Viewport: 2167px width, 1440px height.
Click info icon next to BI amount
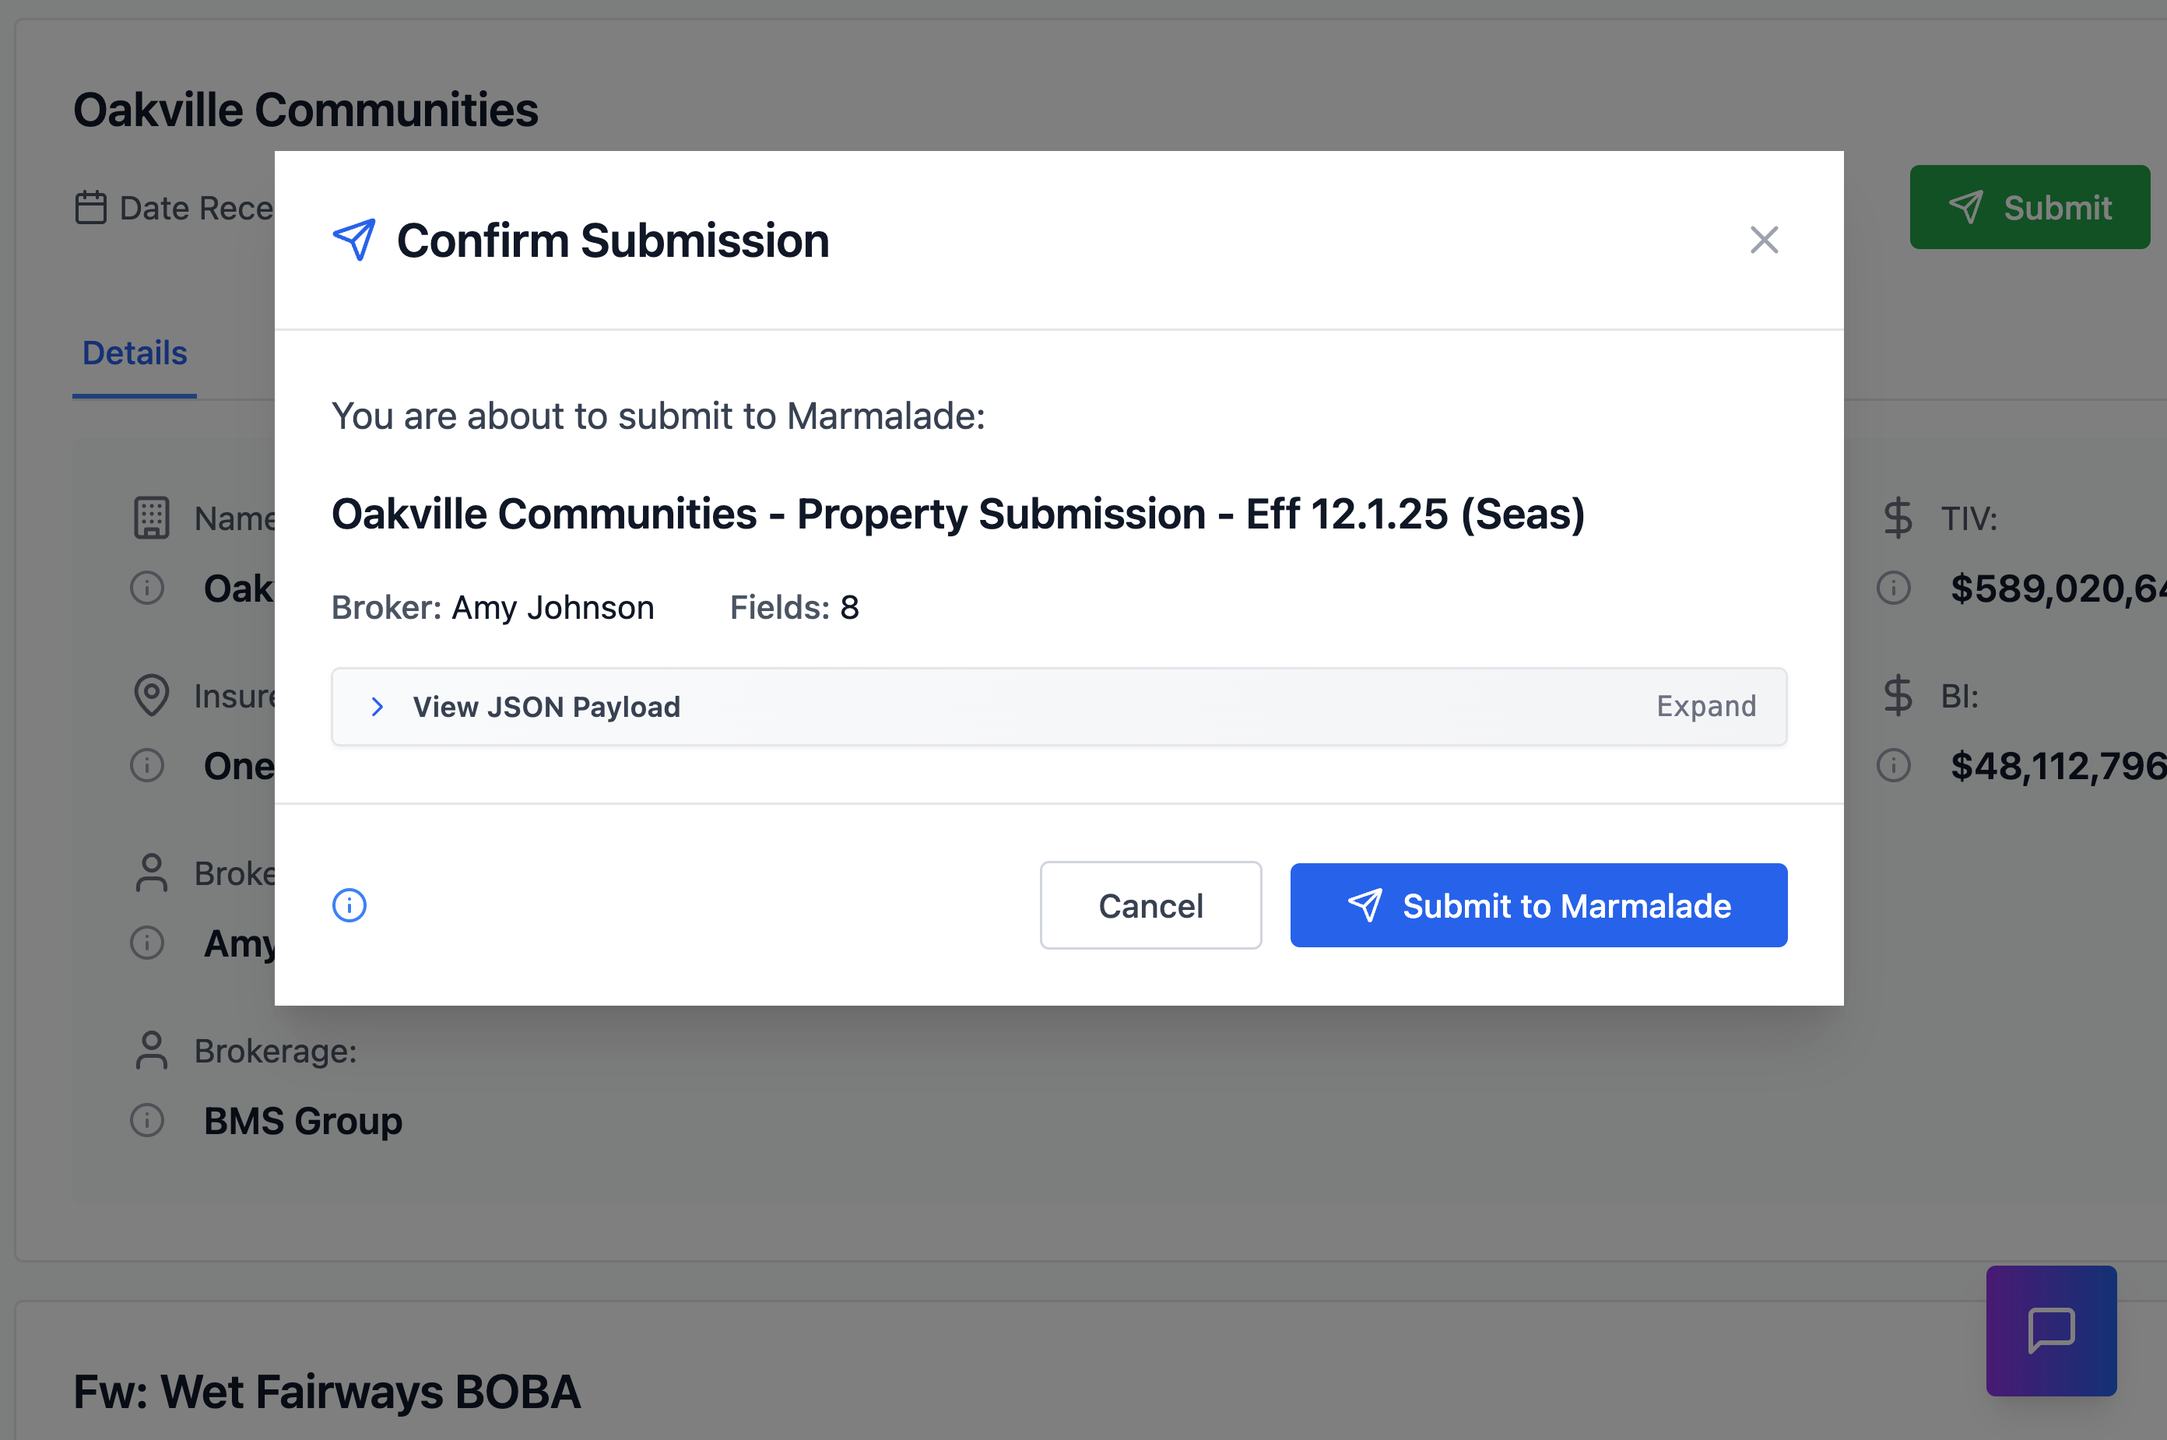pyautogui.click(x=1893, y=766)
